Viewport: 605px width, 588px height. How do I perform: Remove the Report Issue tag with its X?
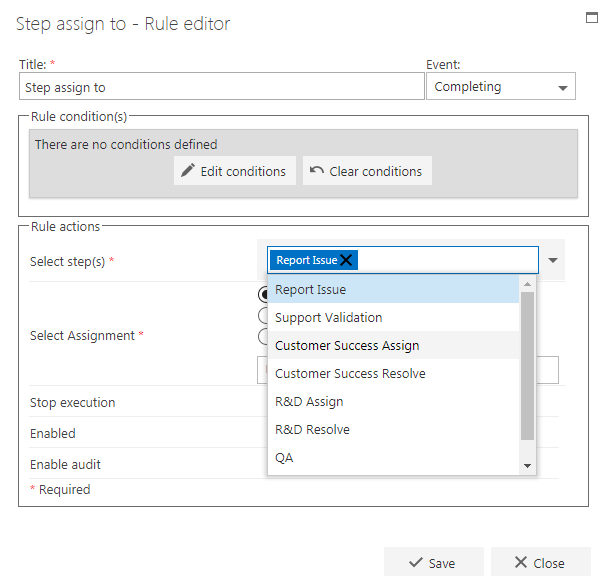(346, 260)
